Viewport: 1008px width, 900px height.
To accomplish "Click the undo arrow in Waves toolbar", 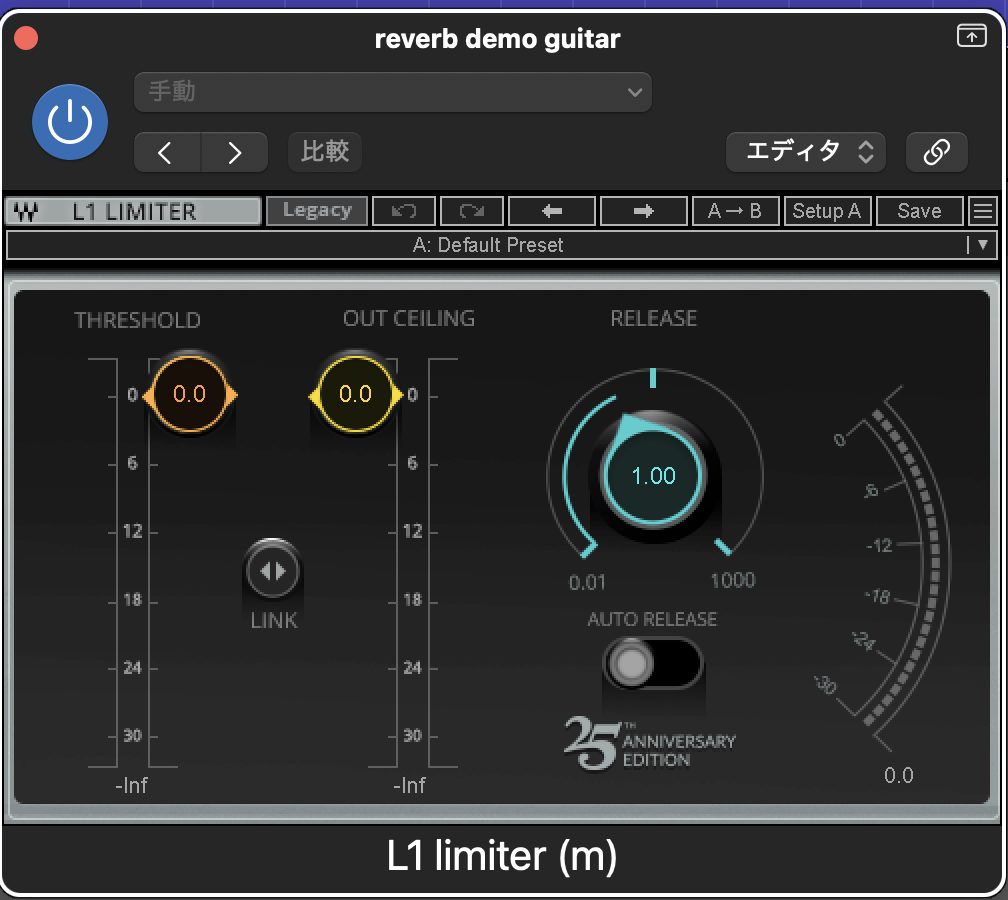I will click(x=404, y=211).
